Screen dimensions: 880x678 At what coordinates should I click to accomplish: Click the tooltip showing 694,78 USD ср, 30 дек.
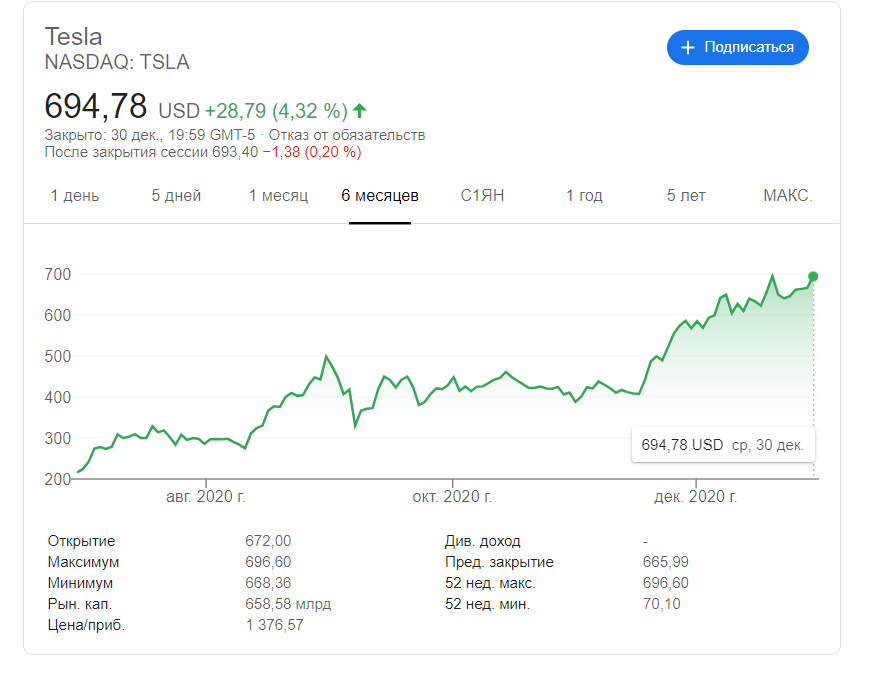pyautogui.click(x=722, y=444)
